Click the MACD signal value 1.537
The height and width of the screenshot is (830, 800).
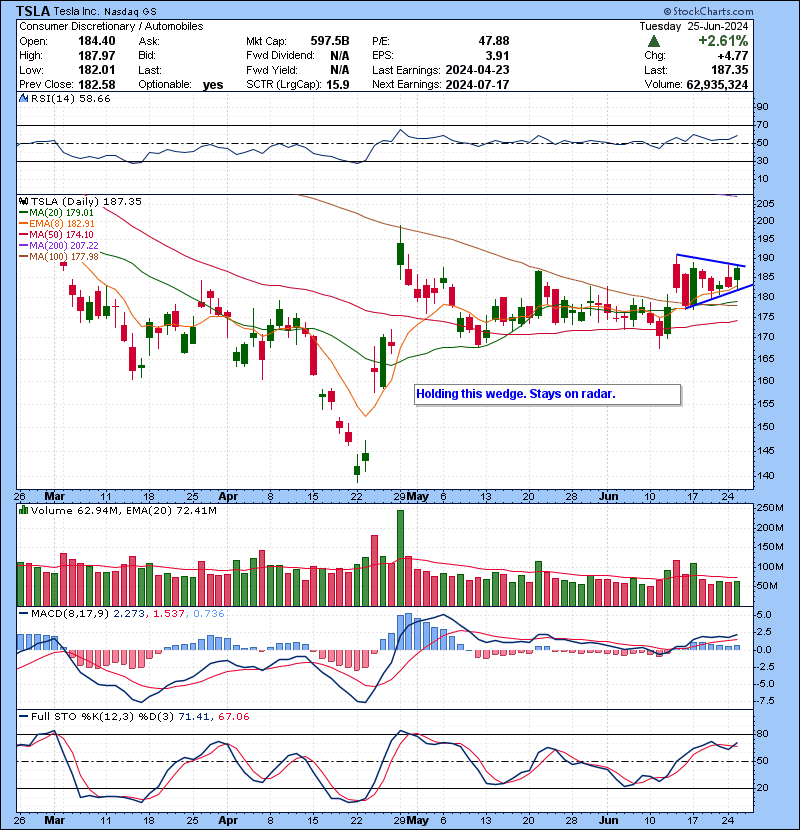point(169,614)
